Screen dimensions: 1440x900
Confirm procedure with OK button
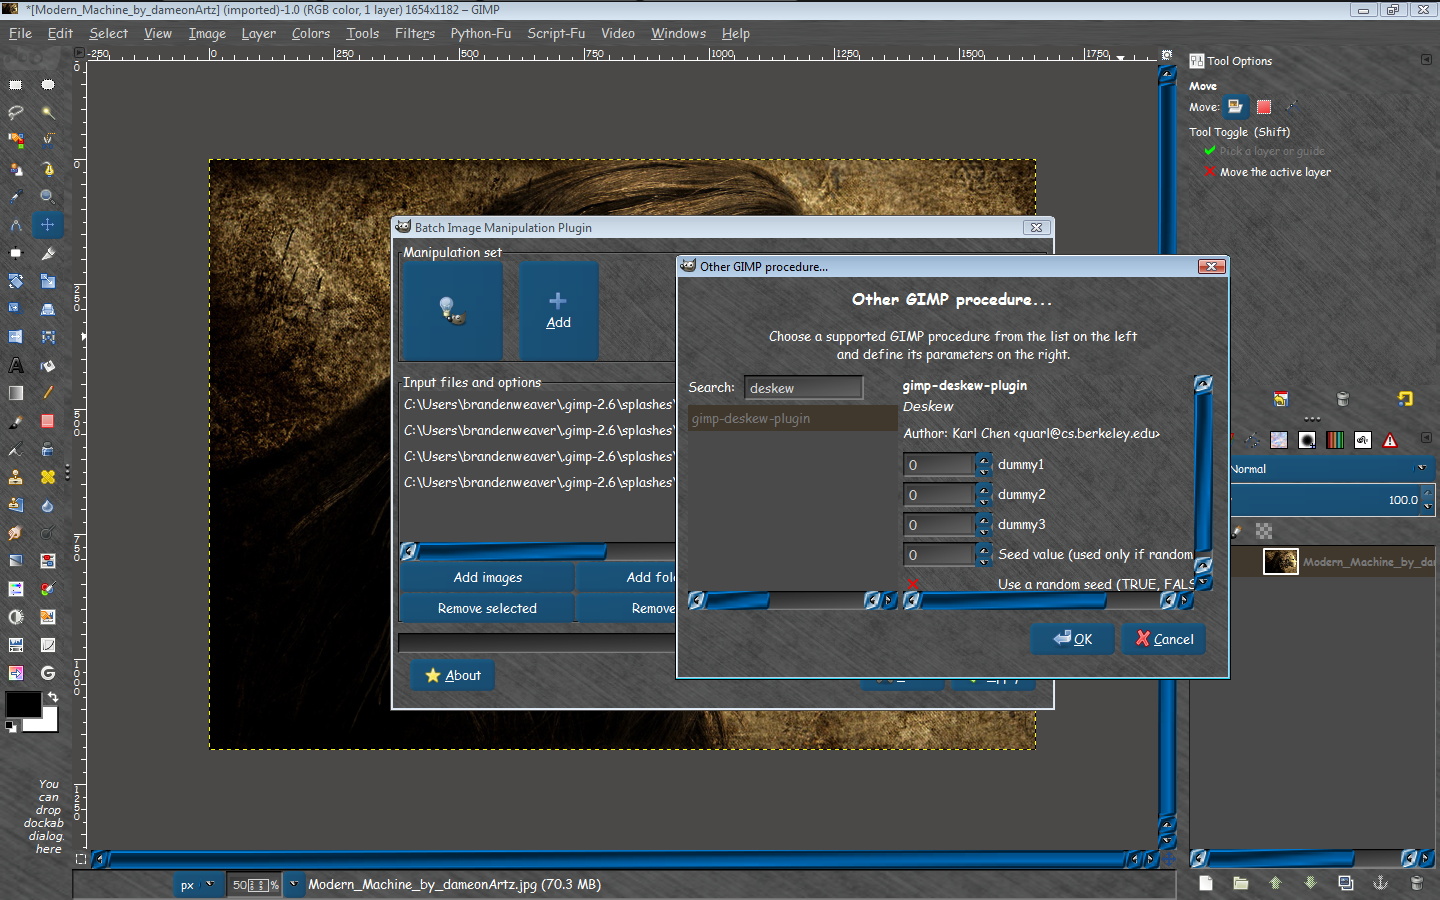tap(1072, 639)
